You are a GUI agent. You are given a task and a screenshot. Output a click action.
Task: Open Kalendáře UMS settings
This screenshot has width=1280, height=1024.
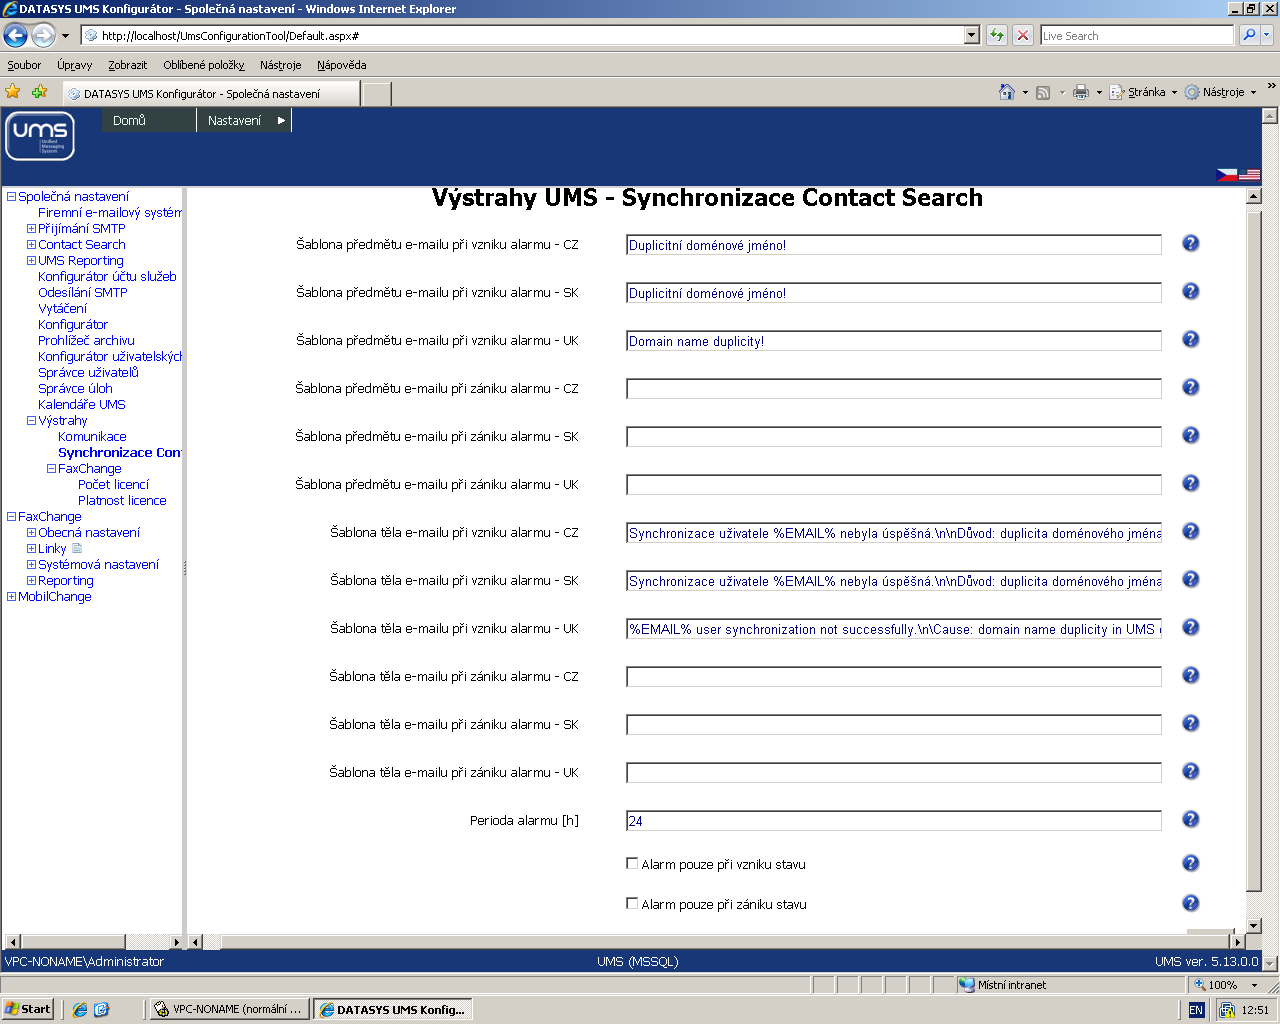click(82, 405)
